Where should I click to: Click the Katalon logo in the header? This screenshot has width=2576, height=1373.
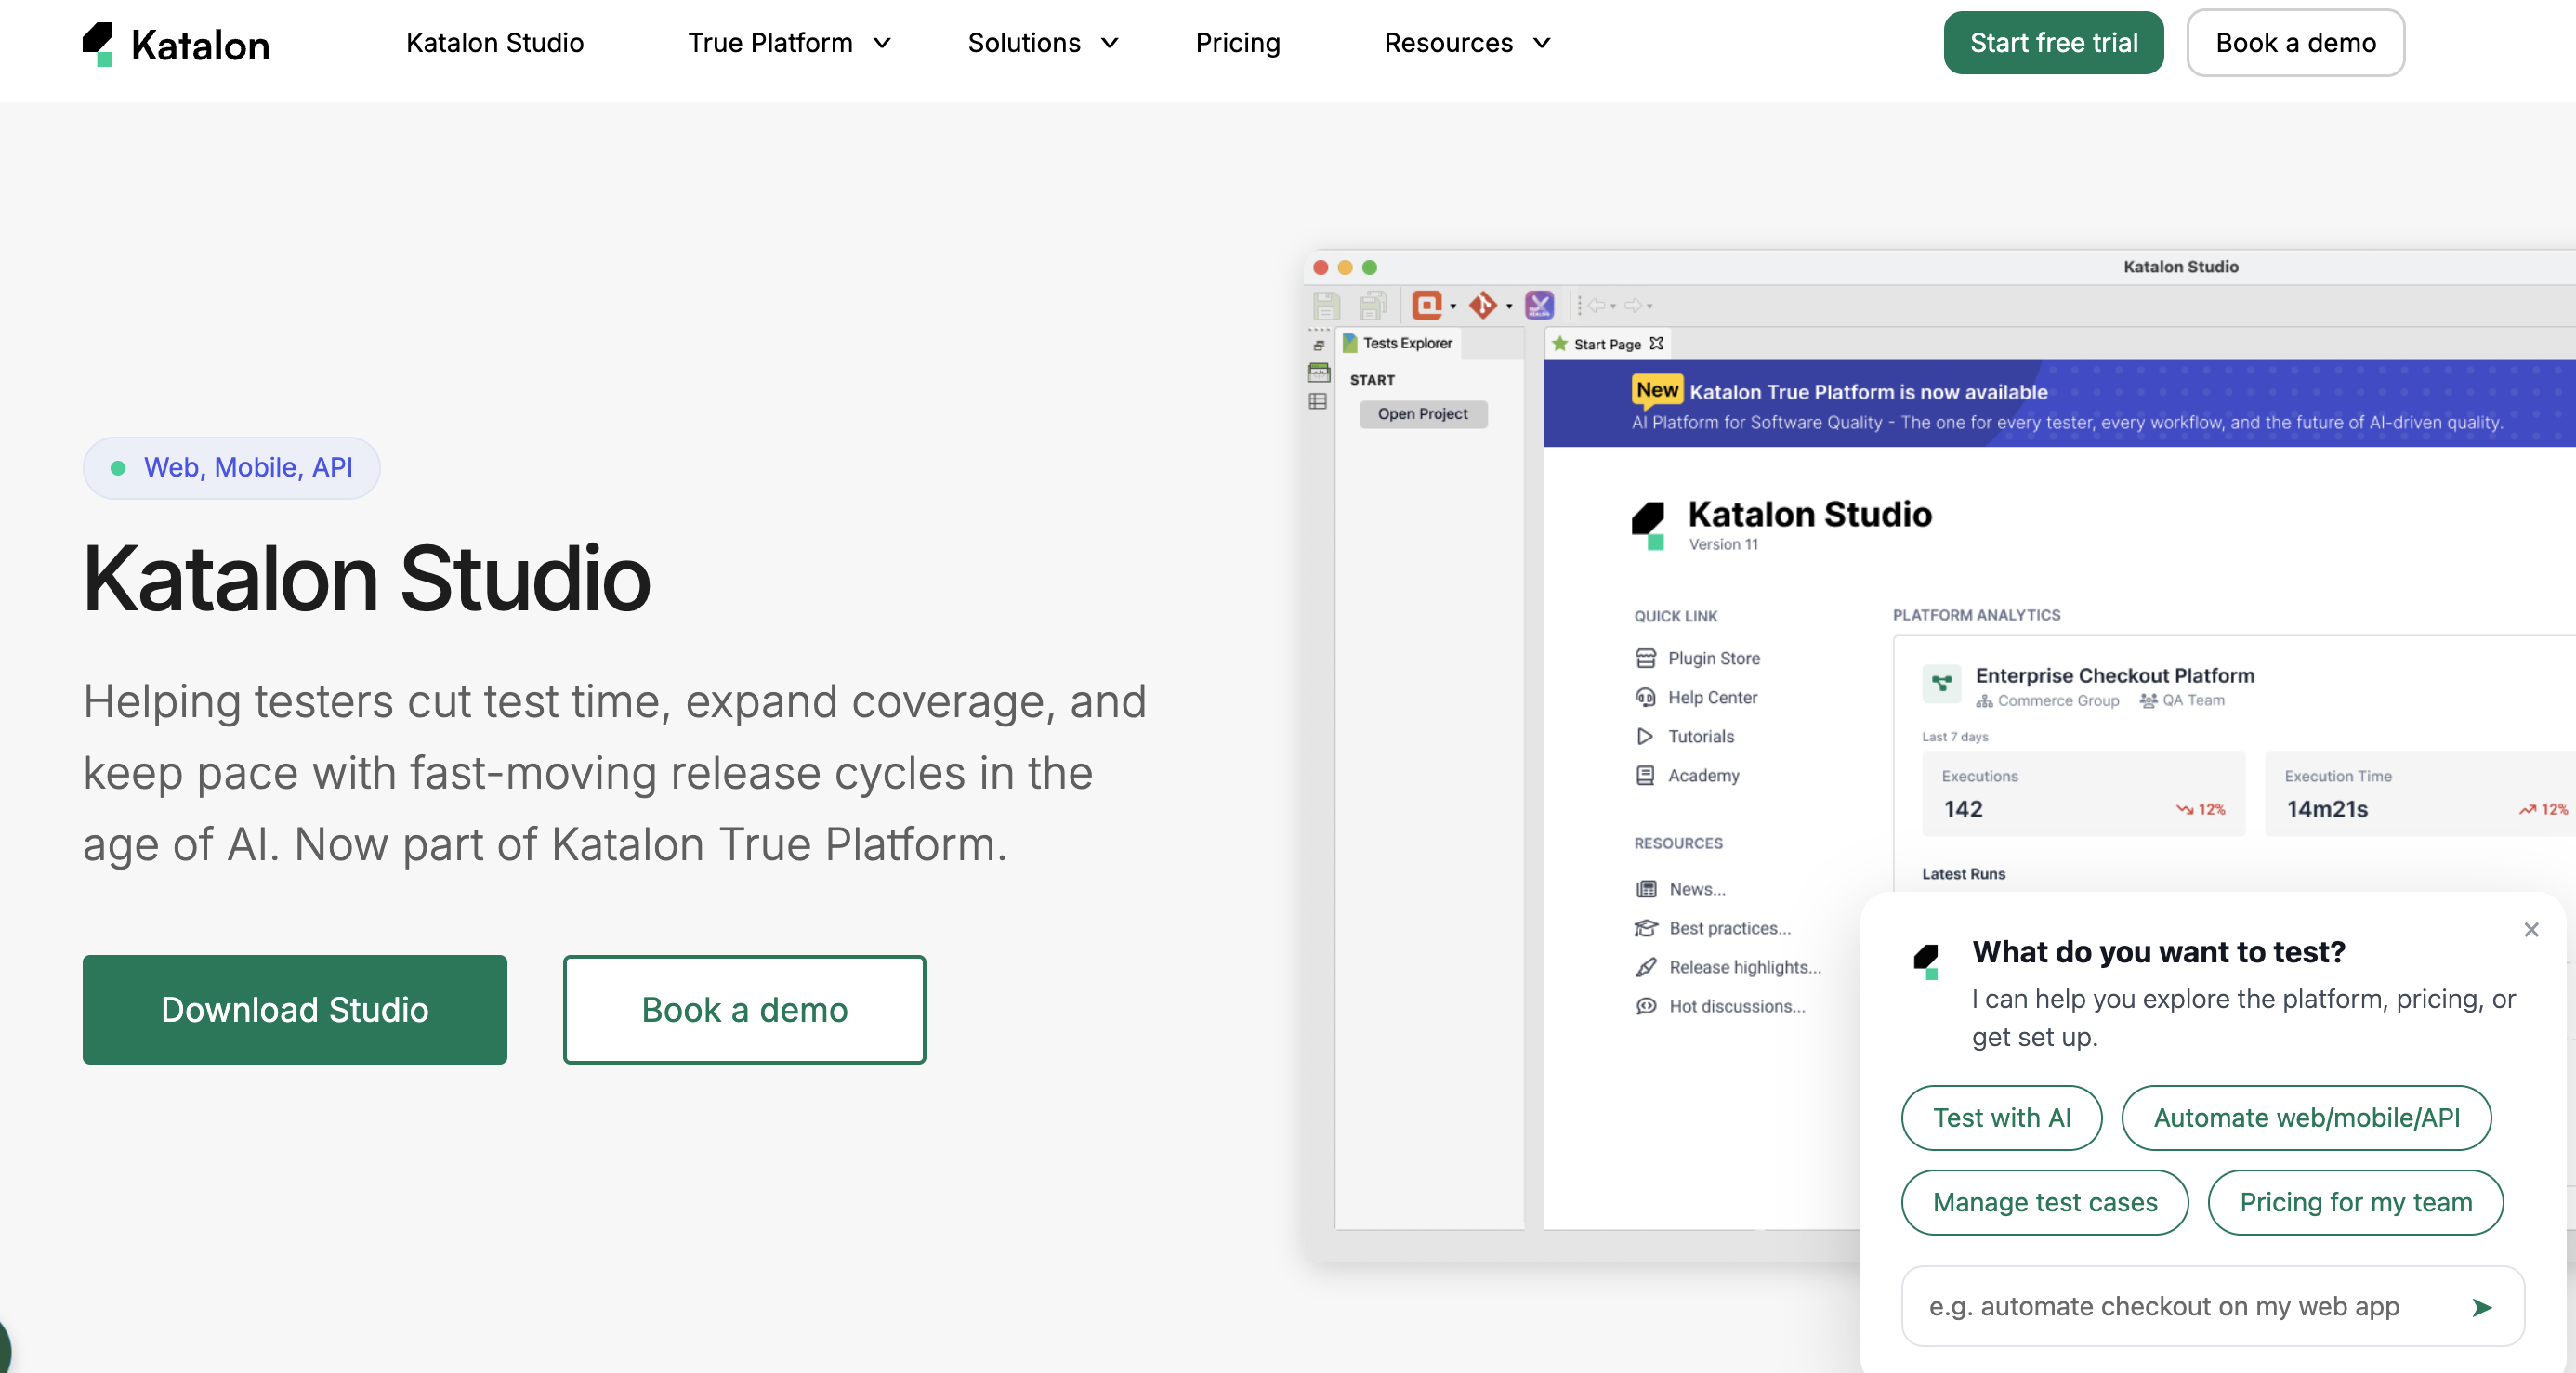pyautogui.click(x=176, y=44)
